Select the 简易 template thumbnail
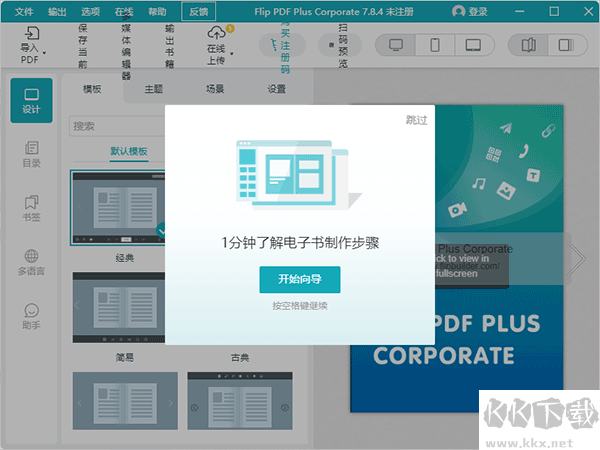The image size is (600, 450). (x=119, y=307)
